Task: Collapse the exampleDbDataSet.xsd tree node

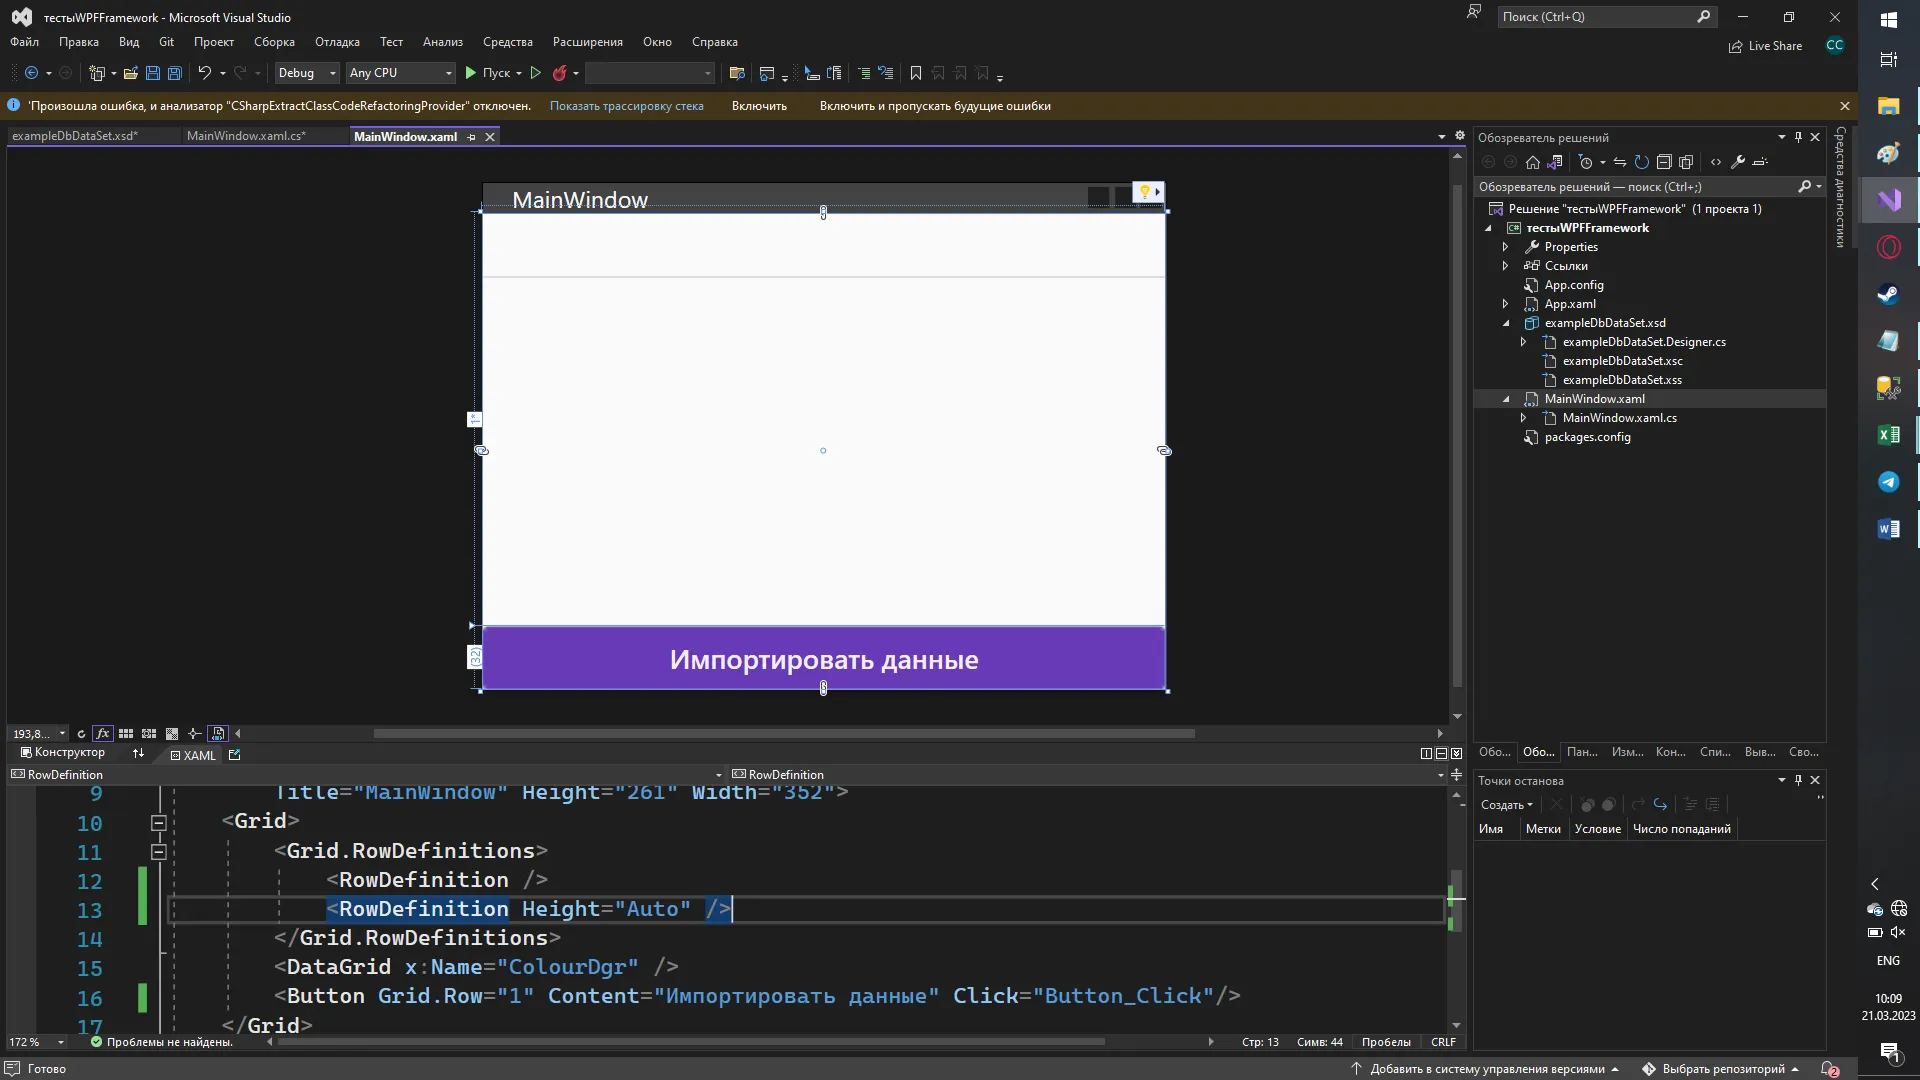Action: click(x=1506, y=323)
